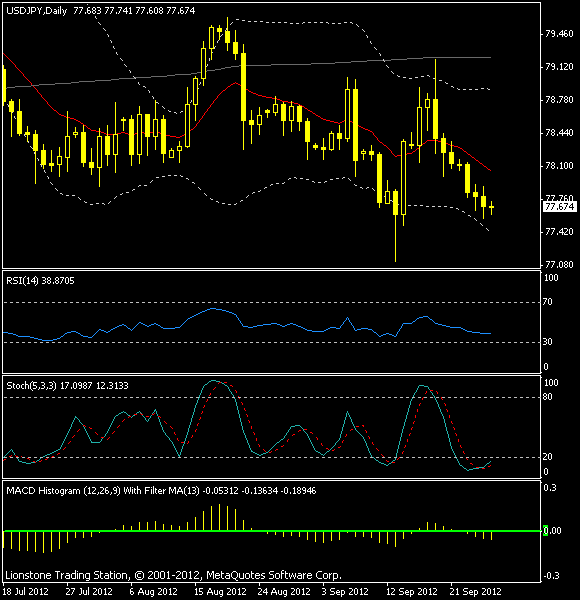580x600 pixels.
Task: Click the 79.460 price scale label
Action: pos(559,34)
